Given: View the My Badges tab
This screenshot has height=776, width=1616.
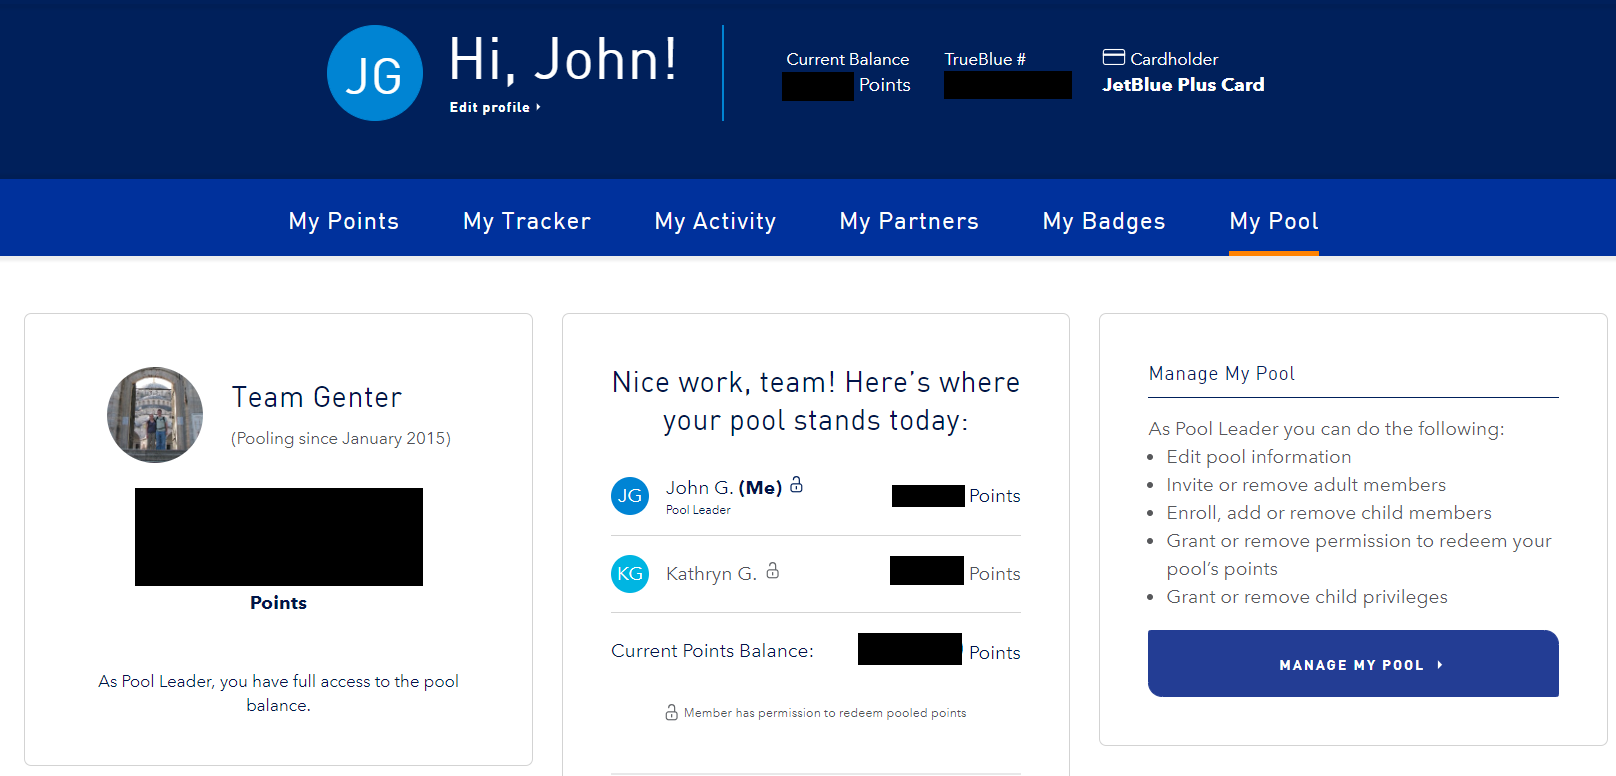Looking at the screenshot, I should [x=1103, y=221].
